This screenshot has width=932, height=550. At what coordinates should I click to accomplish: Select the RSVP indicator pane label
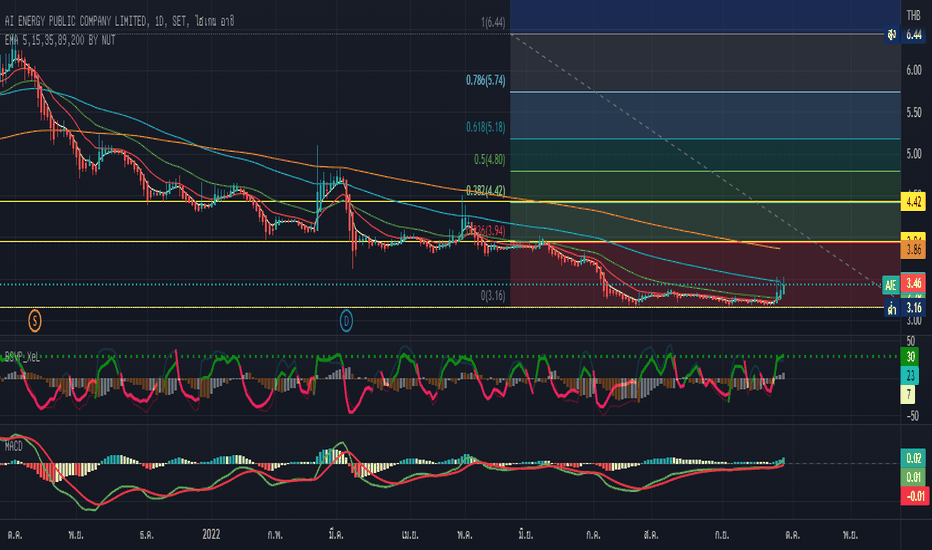[x=22, y=357]
